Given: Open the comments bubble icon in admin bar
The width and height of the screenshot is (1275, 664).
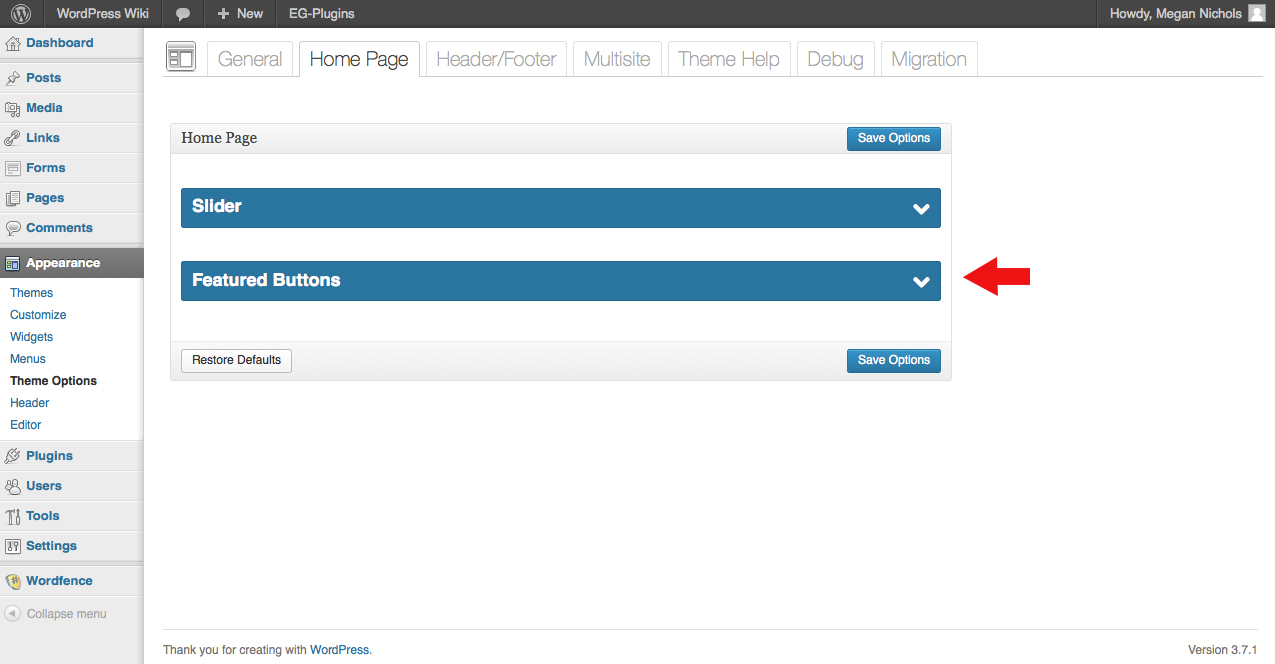Looking at the screenshot, I should (x=183, y=14).
